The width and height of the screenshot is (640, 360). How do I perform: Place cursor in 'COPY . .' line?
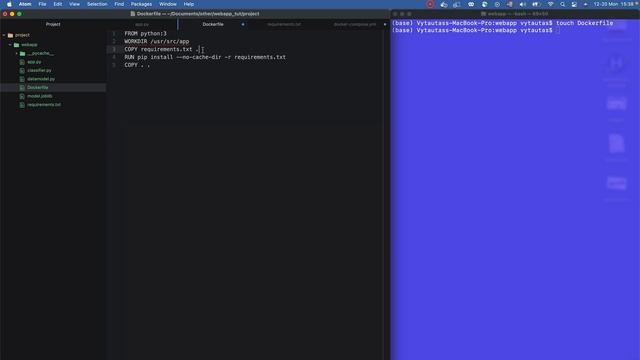[x=137, y=65]
